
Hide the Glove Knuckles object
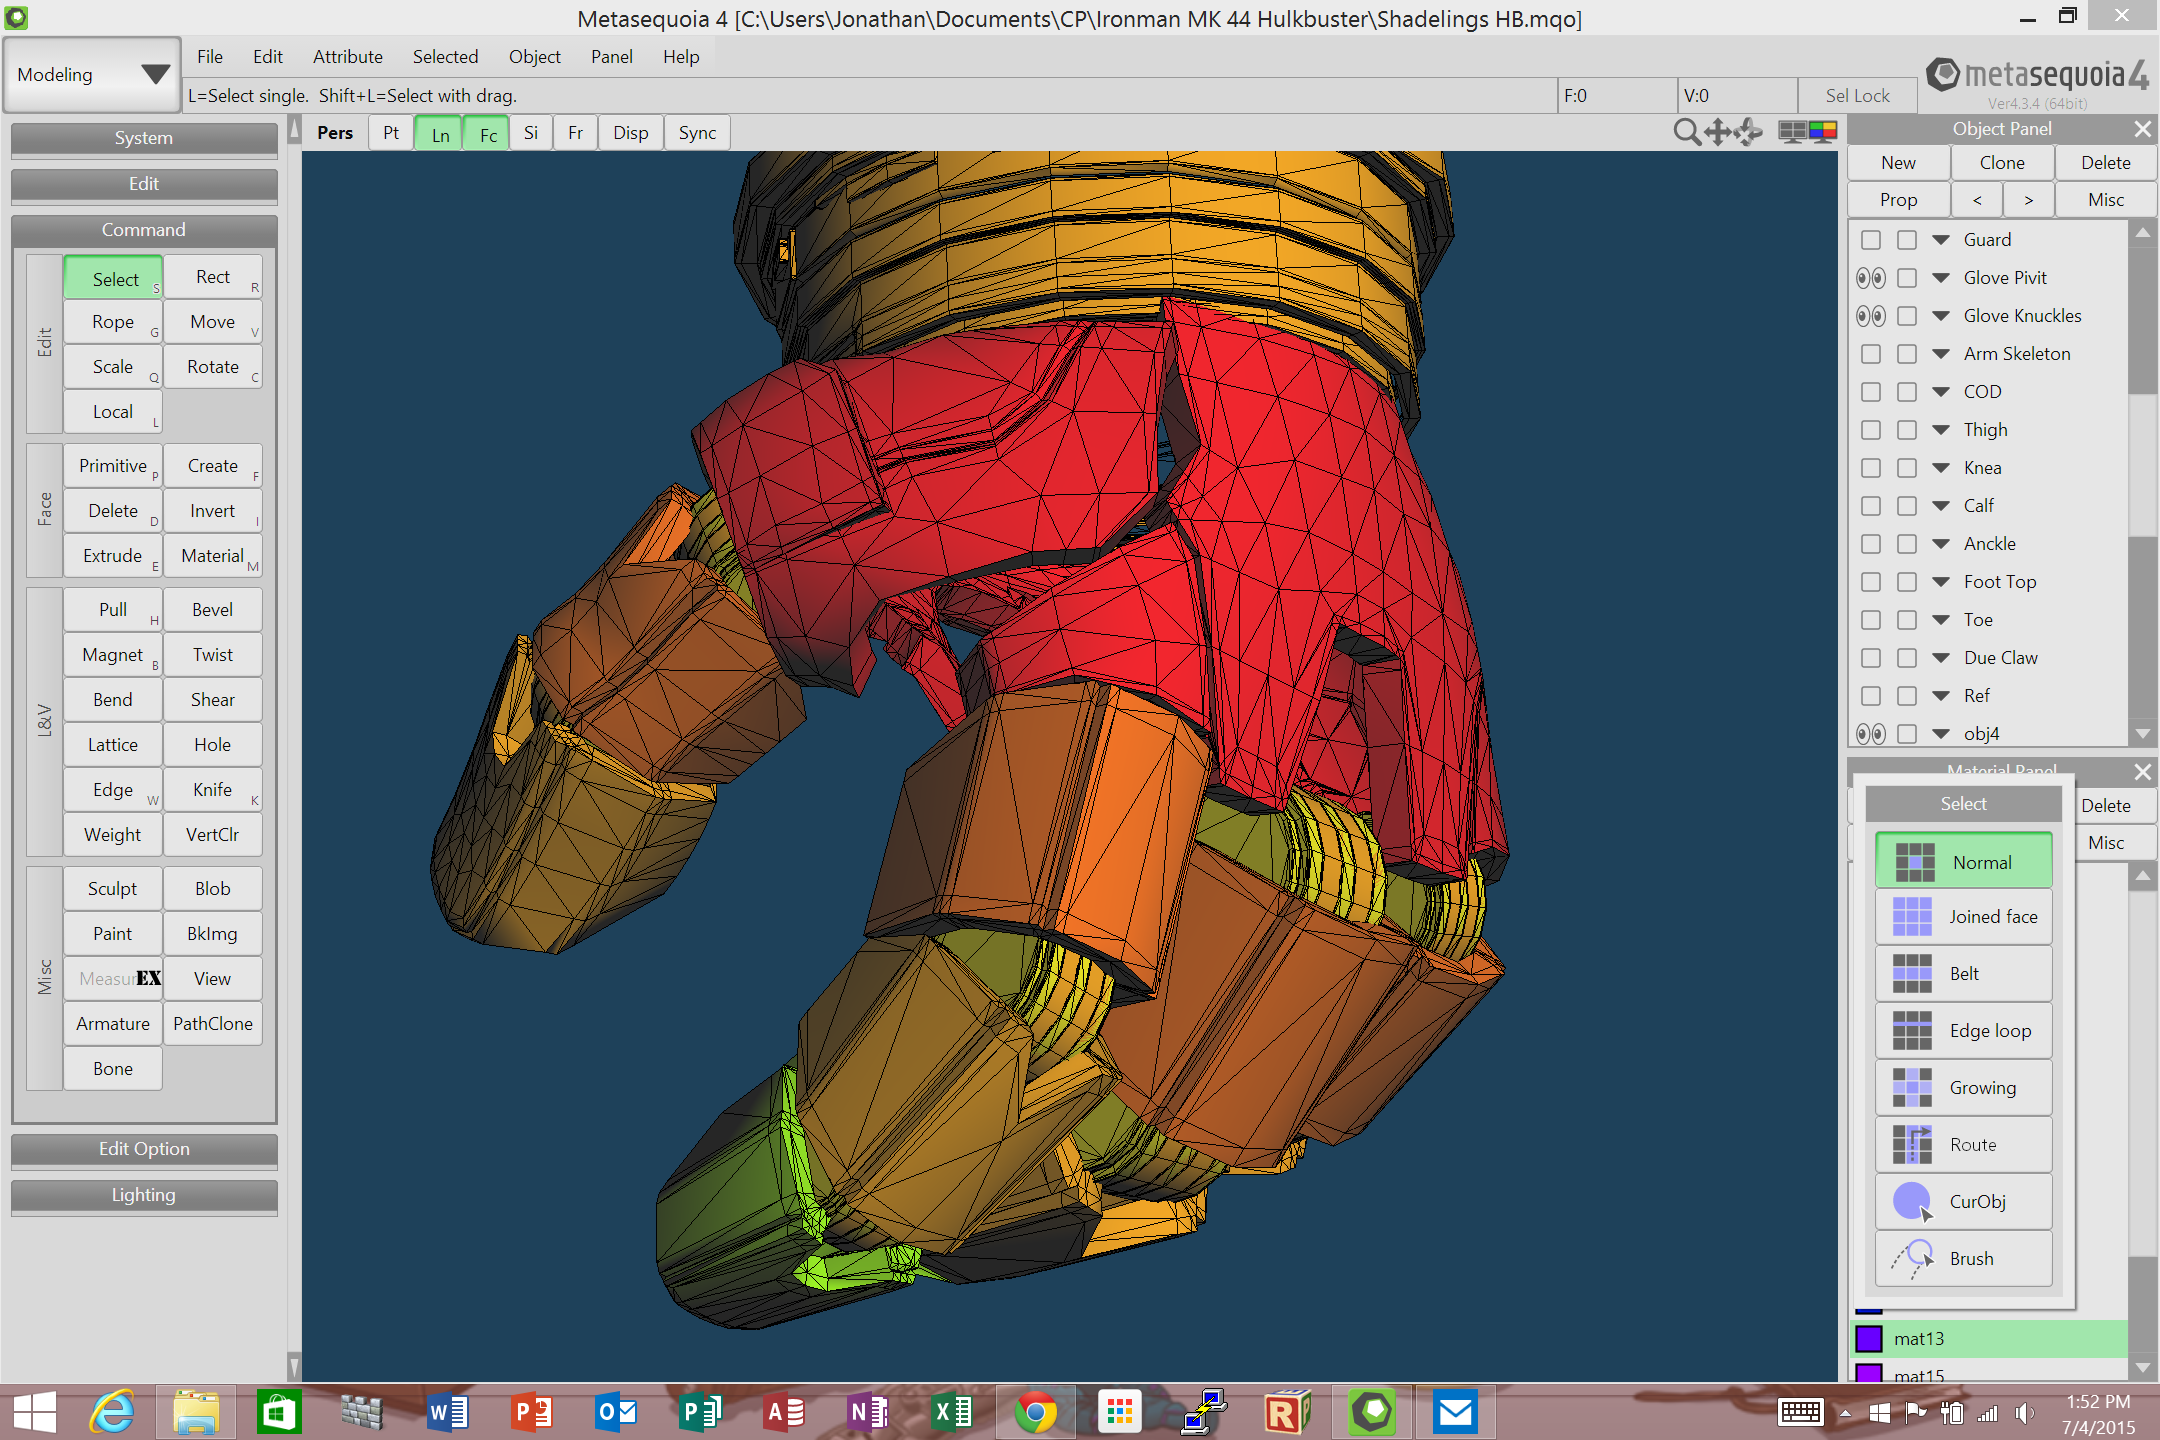pyautogui.click(x=1871, y=316)
